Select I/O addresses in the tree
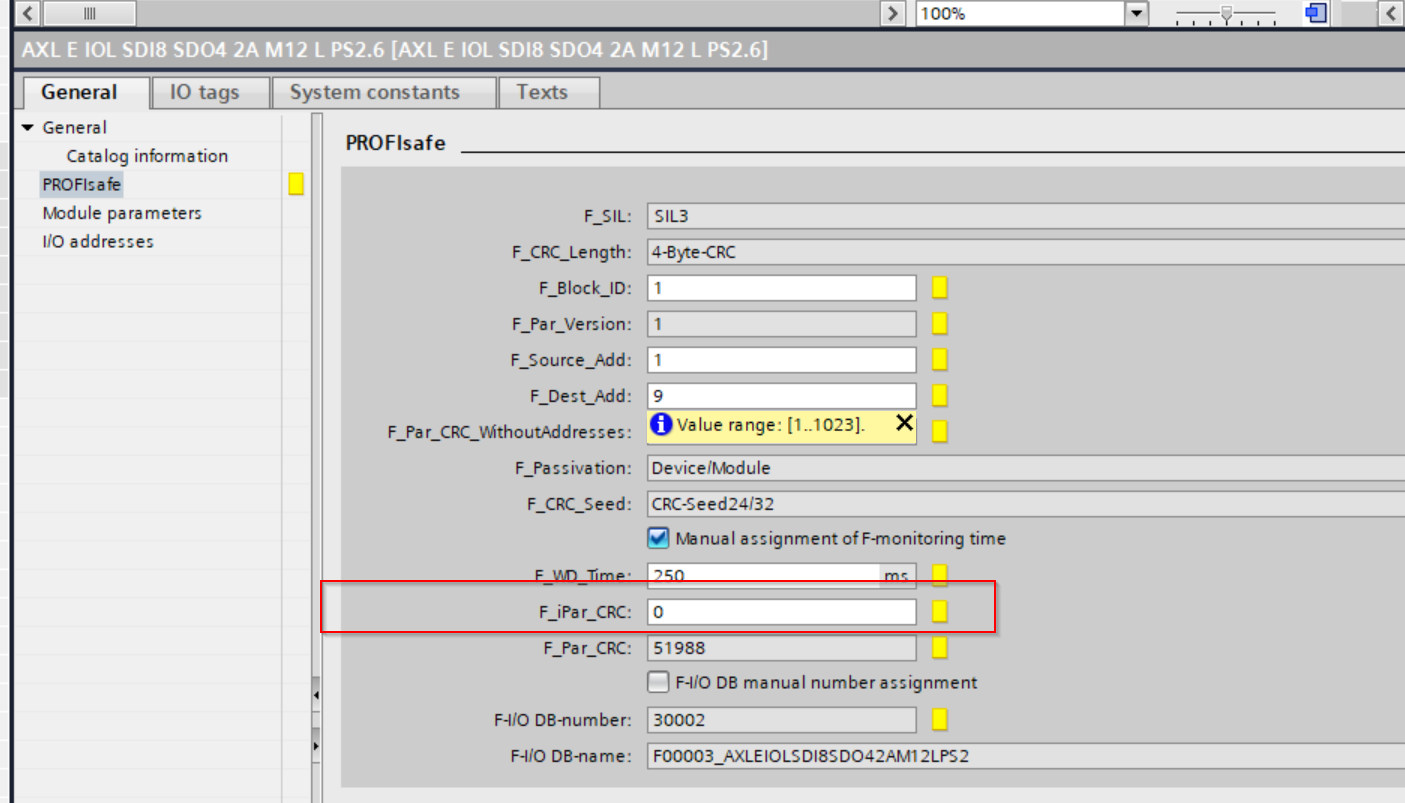Image resolution: width=1405 pixels, height=803 pixels. [x=98, y=242]
